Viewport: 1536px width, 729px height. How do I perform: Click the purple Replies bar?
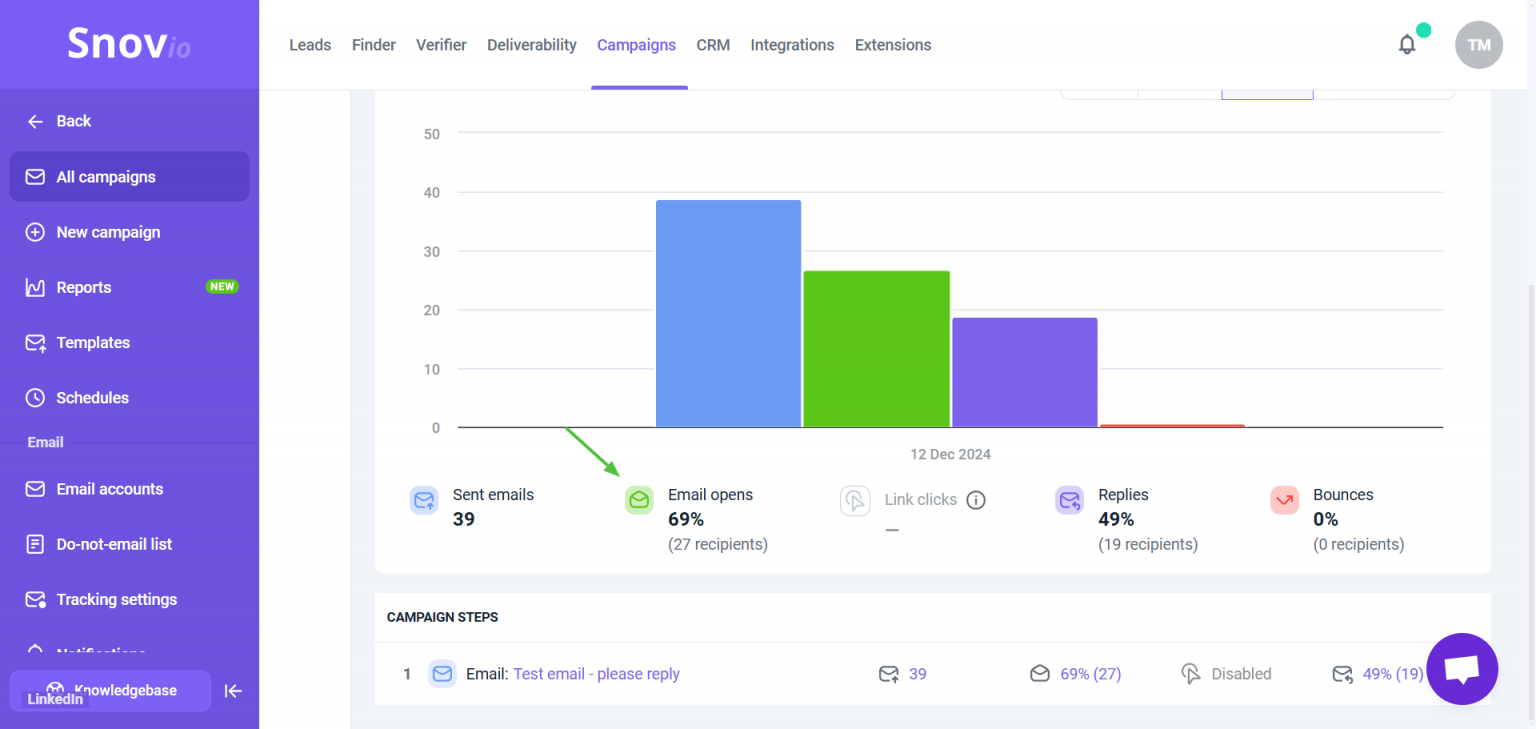(1025, 373)
